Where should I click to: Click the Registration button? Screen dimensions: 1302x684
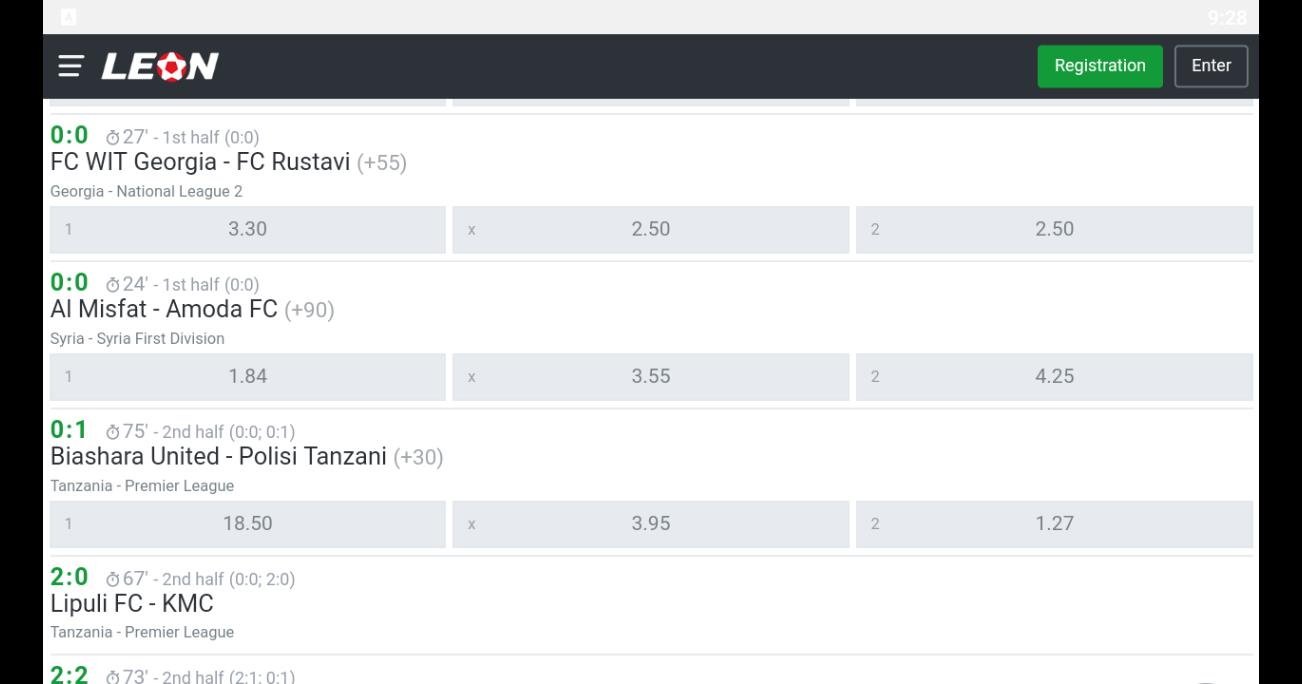click(x=1100, y=66)
